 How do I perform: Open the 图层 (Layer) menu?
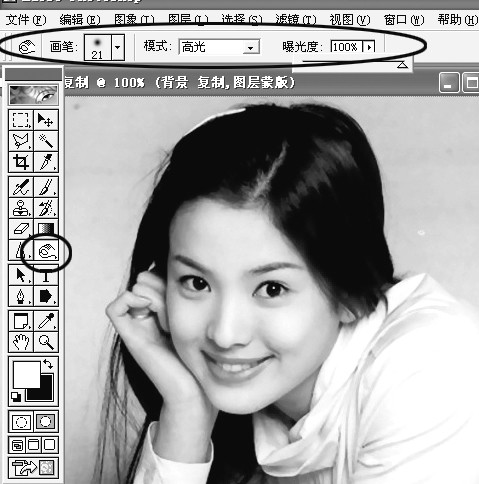tap(188, 20)
